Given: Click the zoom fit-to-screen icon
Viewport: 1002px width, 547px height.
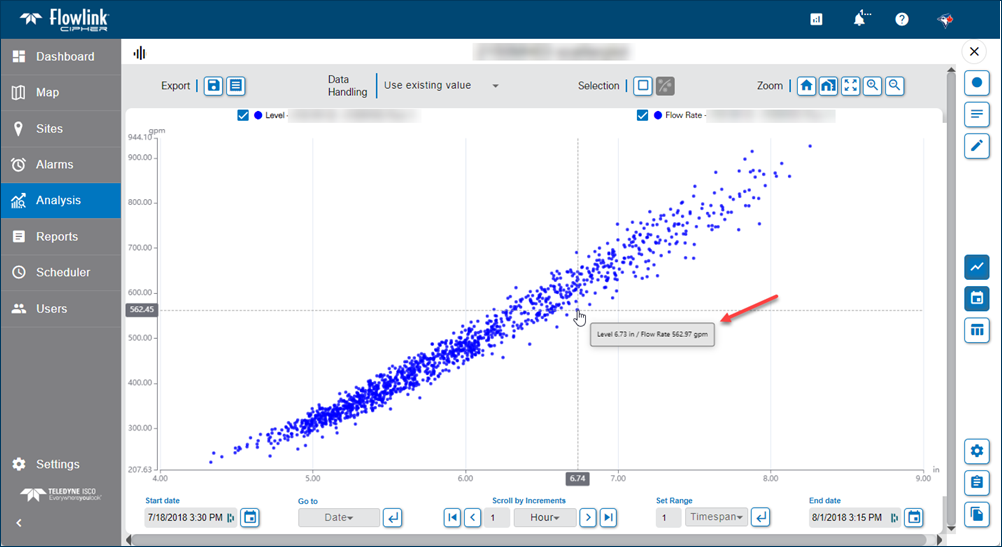Looking at the screenshot, I should pyautogui.click(x=850, y=86).
